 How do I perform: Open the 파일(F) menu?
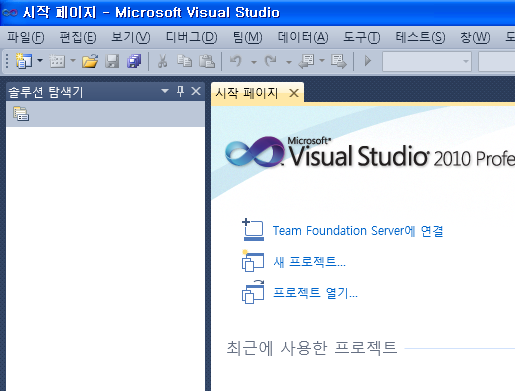pyautogui.click(x=26, y=37)
